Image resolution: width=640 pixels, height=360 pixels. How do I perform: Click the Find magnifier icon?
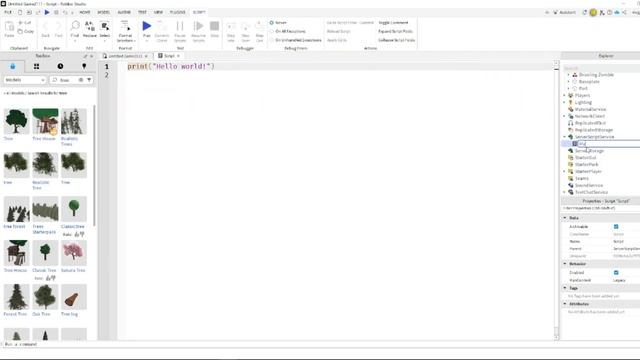pyautogui.click(x=75, y=26)
